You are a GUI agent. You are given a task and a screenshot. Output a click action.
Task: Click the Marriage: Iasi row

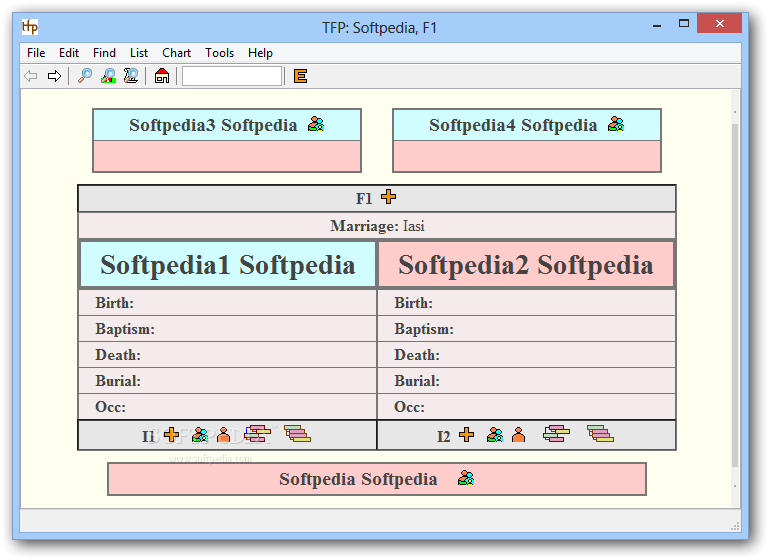(x=377, y=226)
